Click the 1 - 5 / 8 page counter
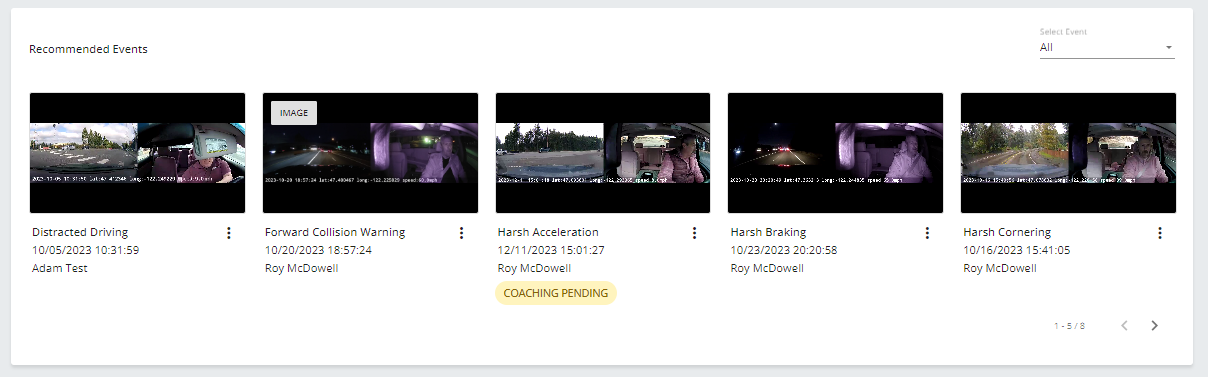This screenshot has width=1208, height=377. point(1069,326)
